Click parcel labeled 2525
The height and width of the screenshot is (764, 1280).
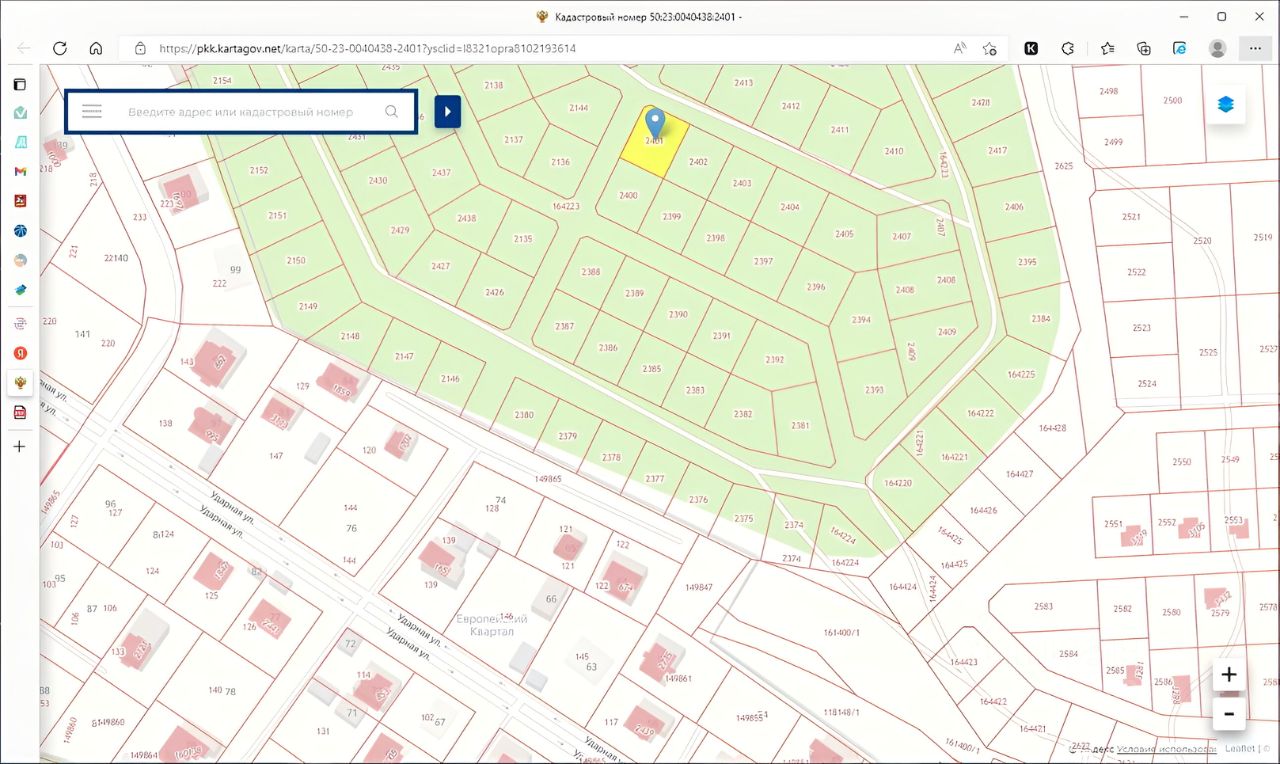point(1208,352)
